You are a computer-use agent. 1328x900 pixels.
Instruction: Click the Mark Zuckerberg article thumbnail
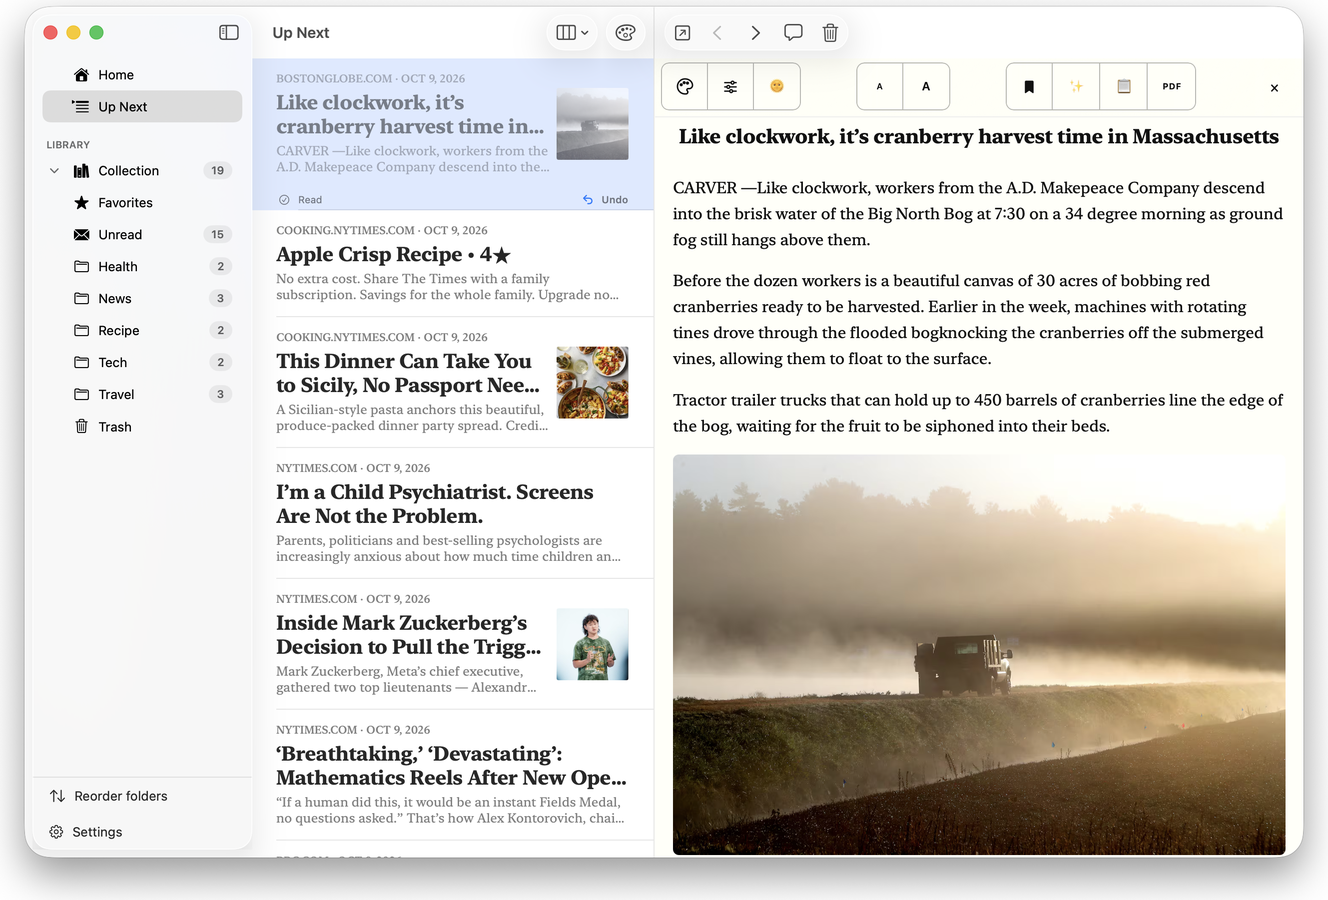click(592, 644)
